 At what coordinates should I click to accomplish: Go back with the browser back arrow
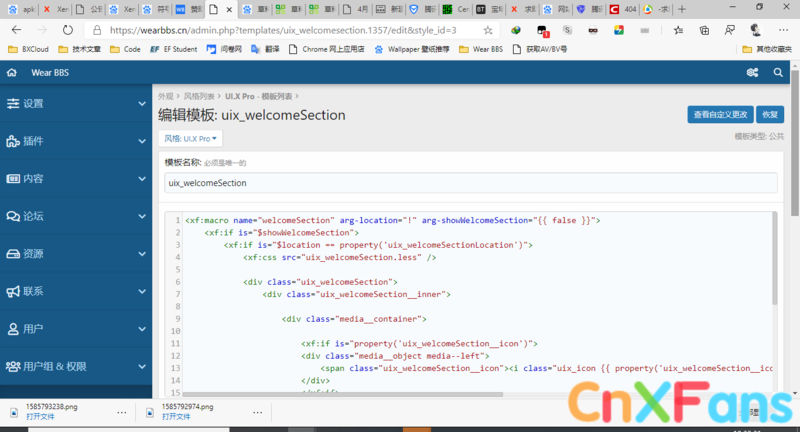[16, 30]
